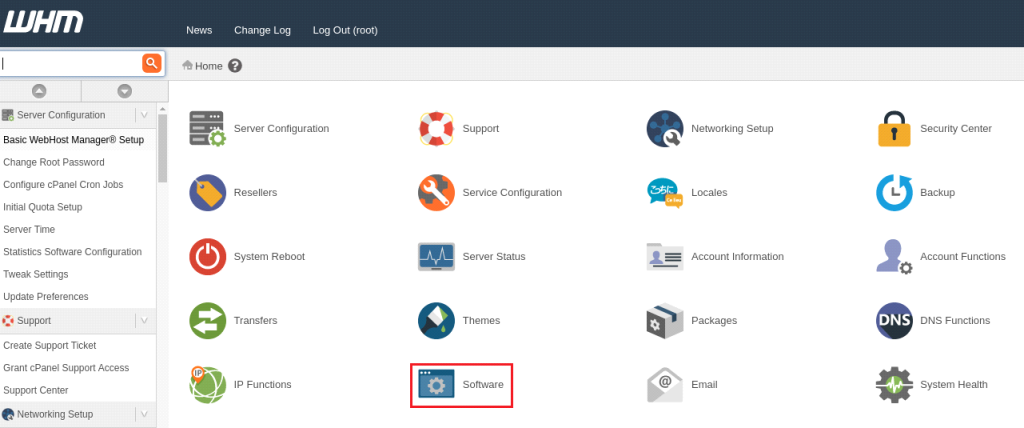Open the Server Status monitor icon
Screen dimensions: 1024x428
coord(436,257)
